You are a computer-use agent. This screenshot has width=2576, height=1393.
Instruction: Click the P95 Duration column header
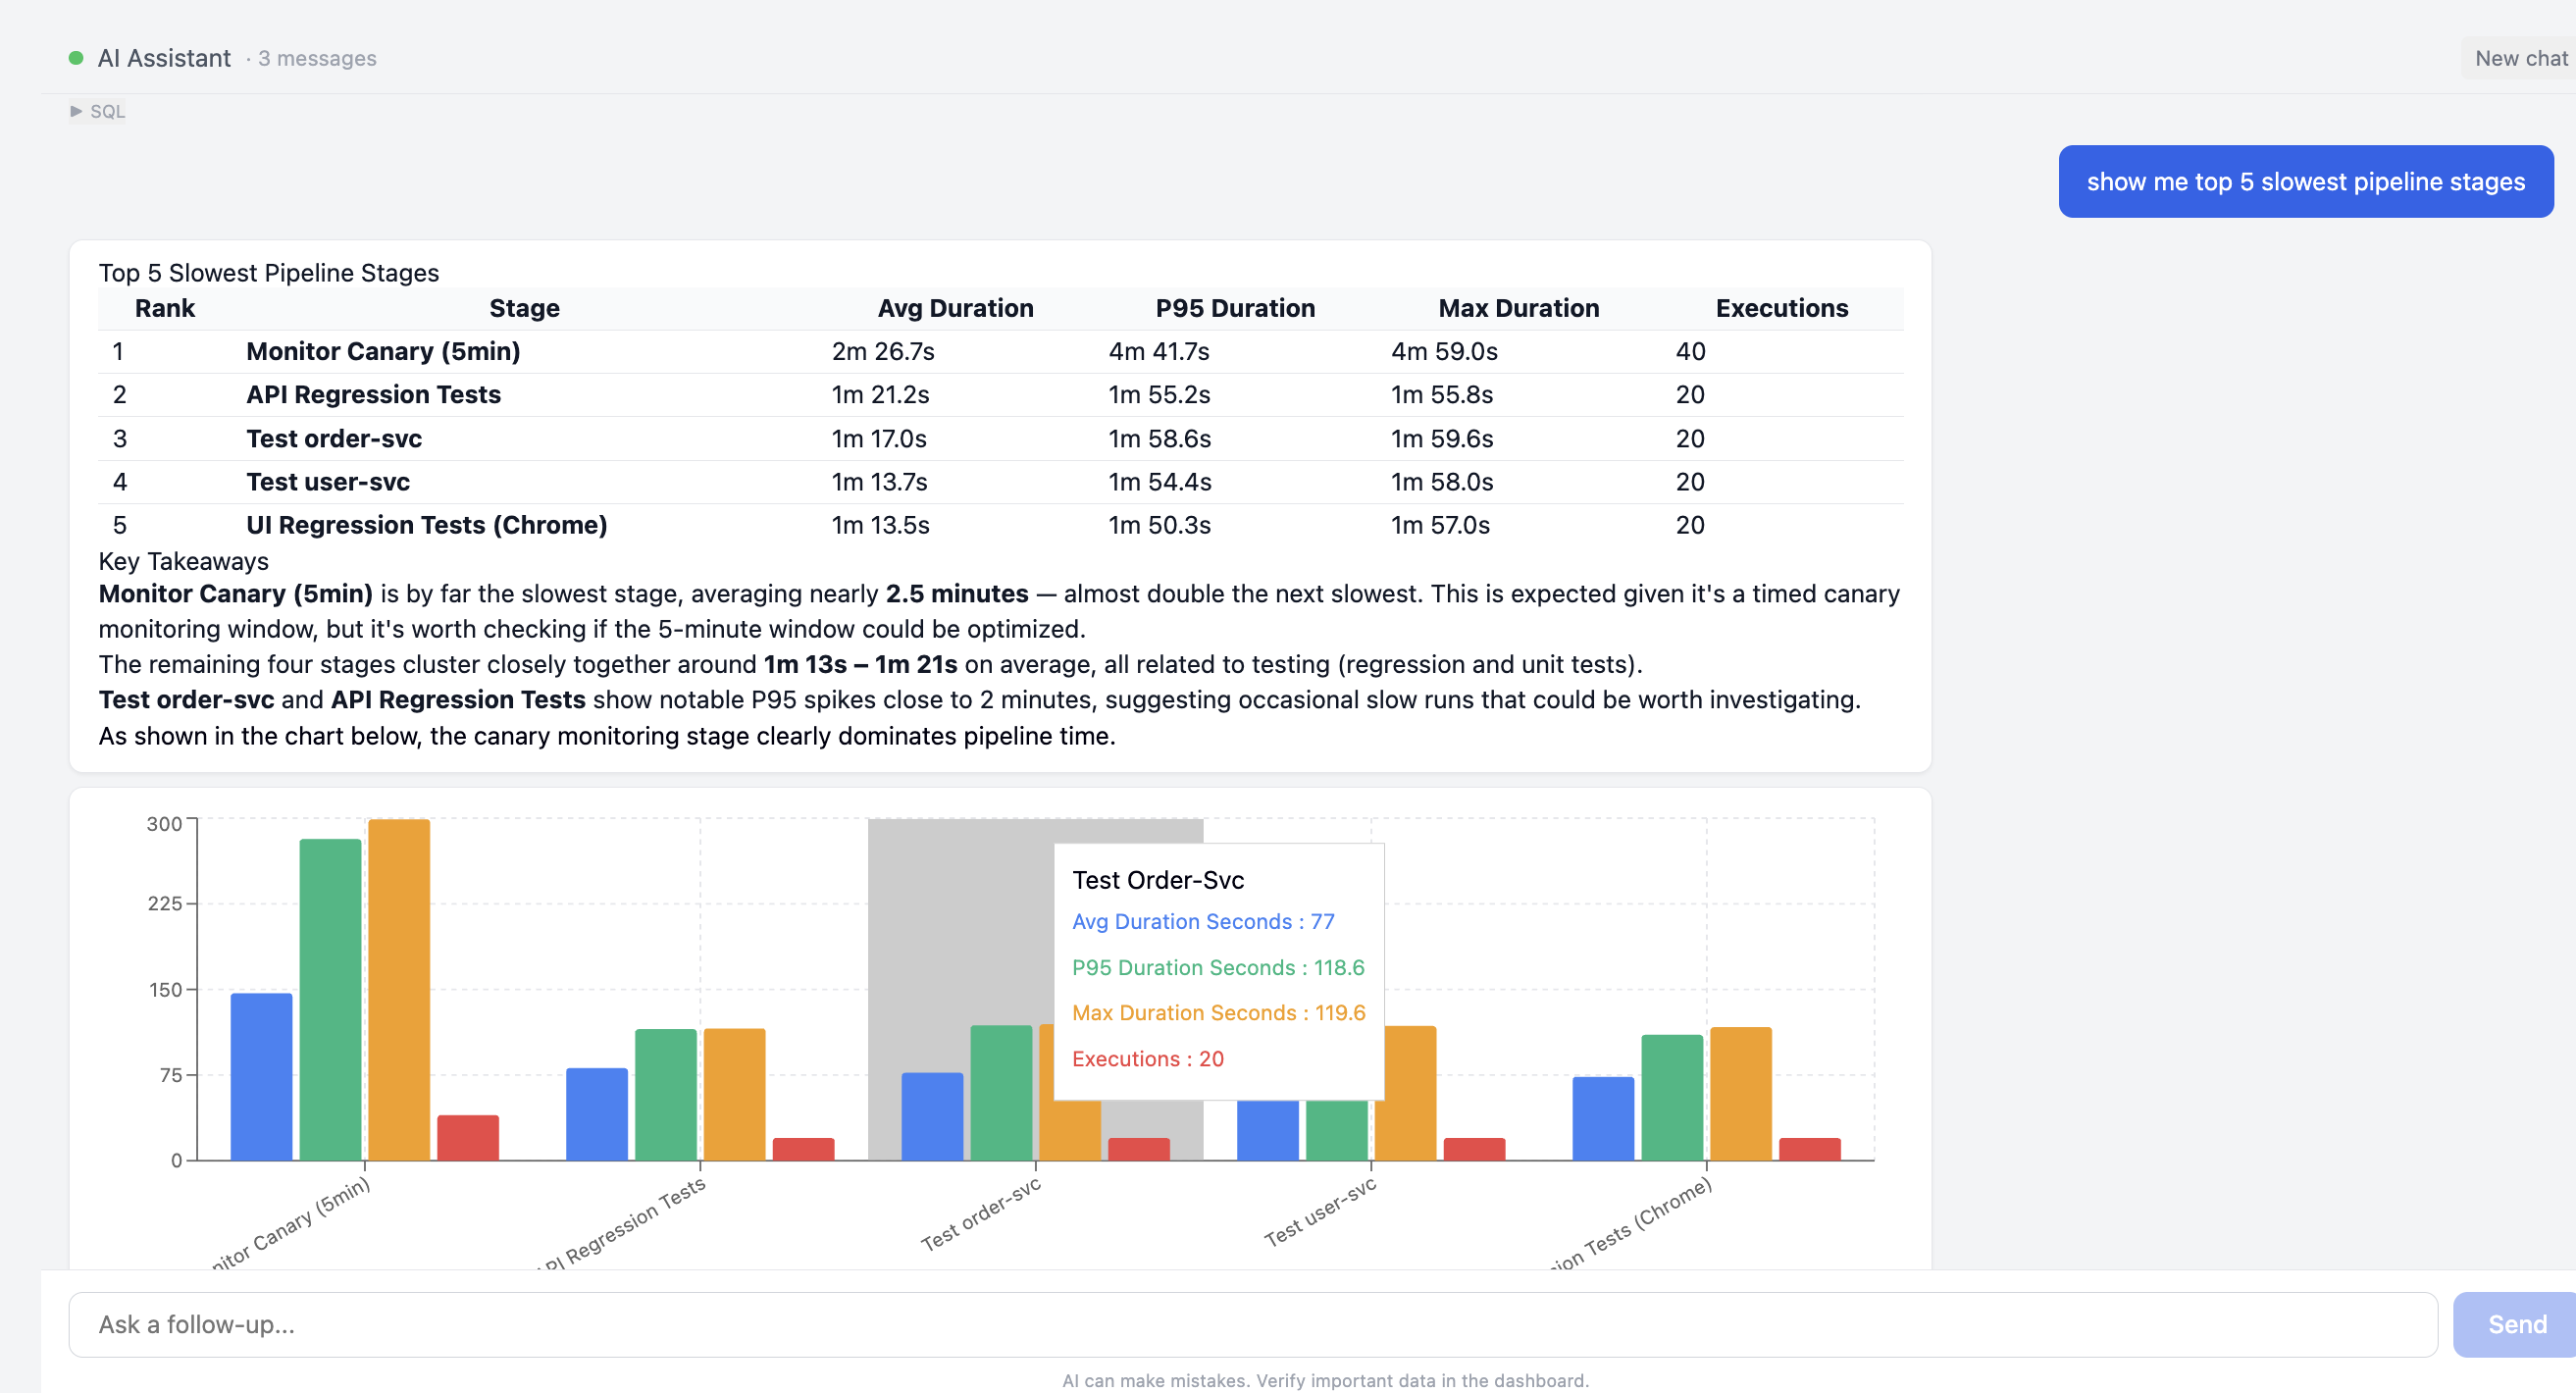coord(1234,308)
